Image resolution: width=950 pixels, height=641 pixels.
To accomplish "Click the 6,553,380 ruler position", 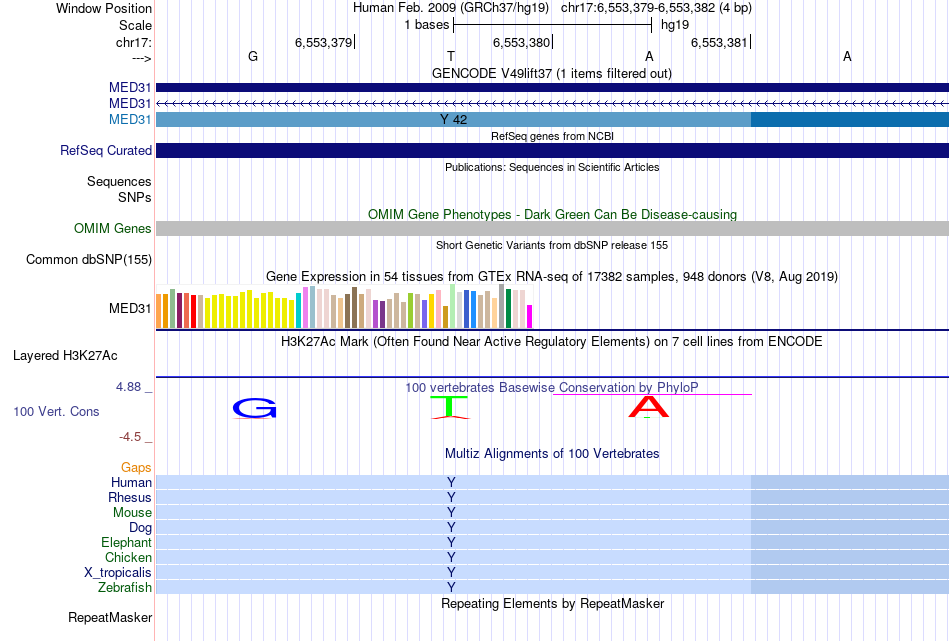I will click(x=521, y=42).
